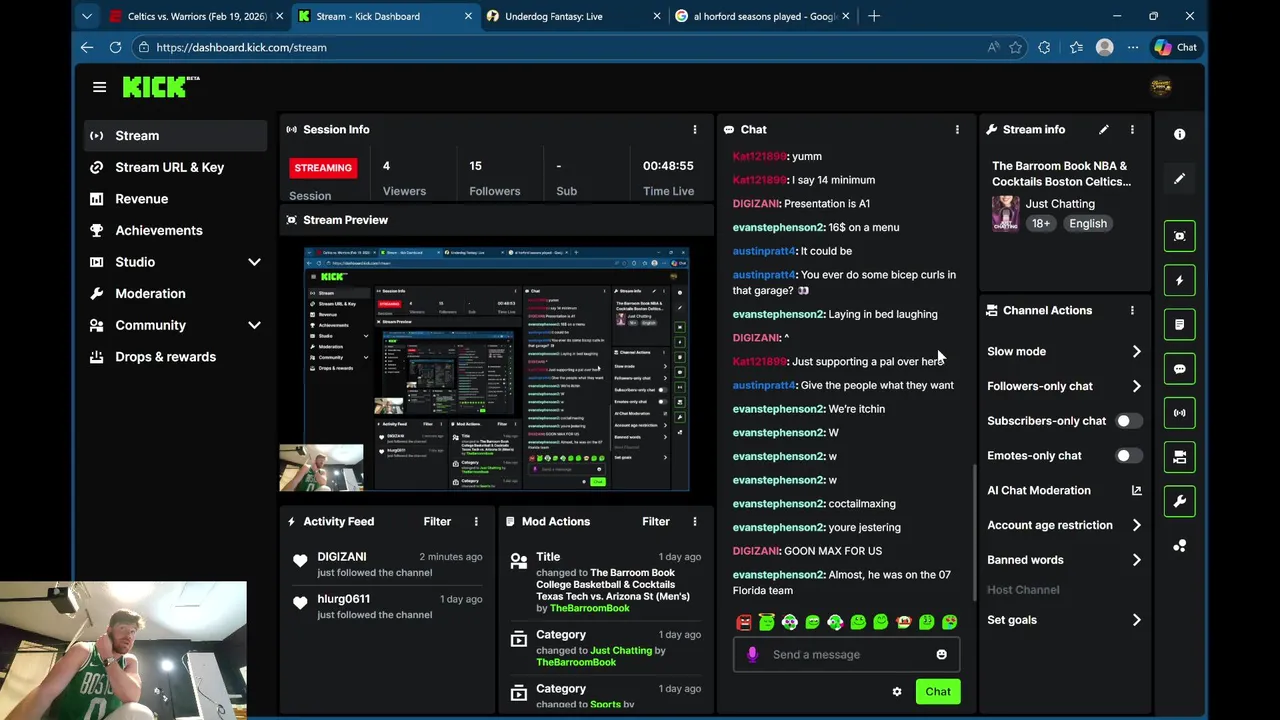
Task: Toggle the stream preview icon in the right sidebar
Action: coord(1179,236)
